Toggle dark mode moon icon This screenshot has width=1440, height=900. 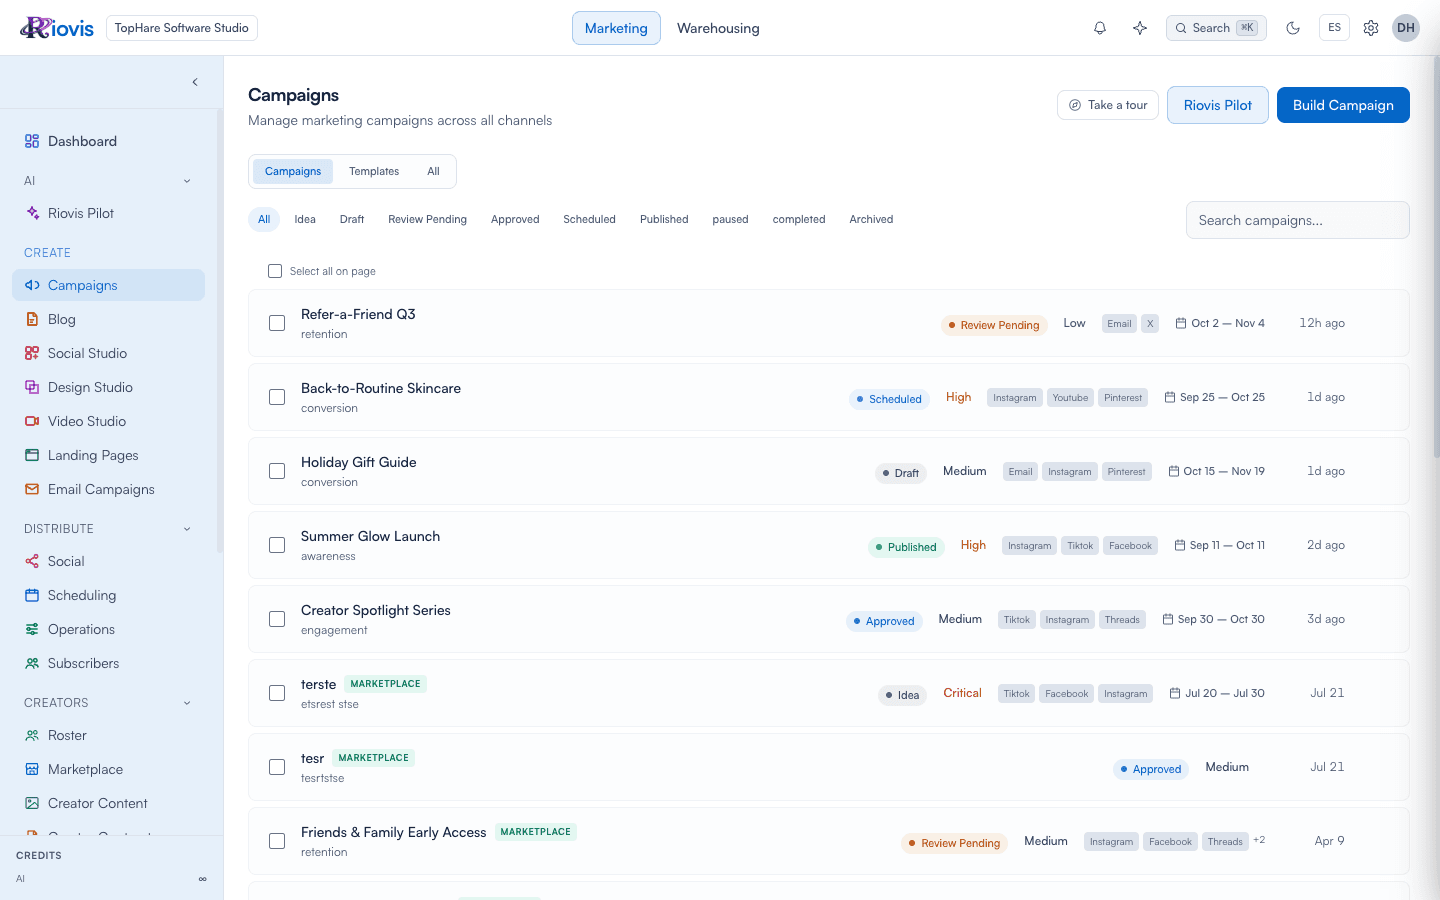click(1293, 28)
